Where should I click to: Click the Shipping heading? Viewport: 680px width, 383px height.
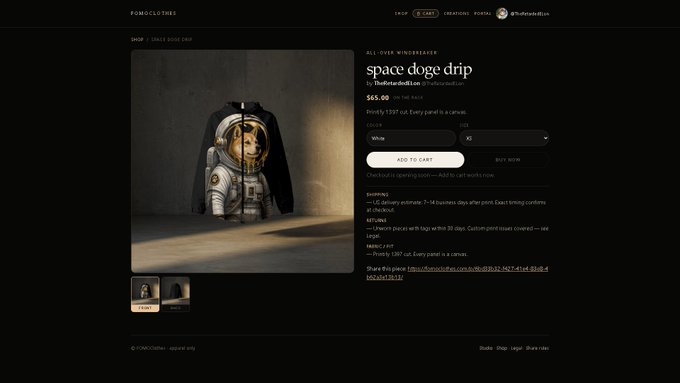point(377,195)
